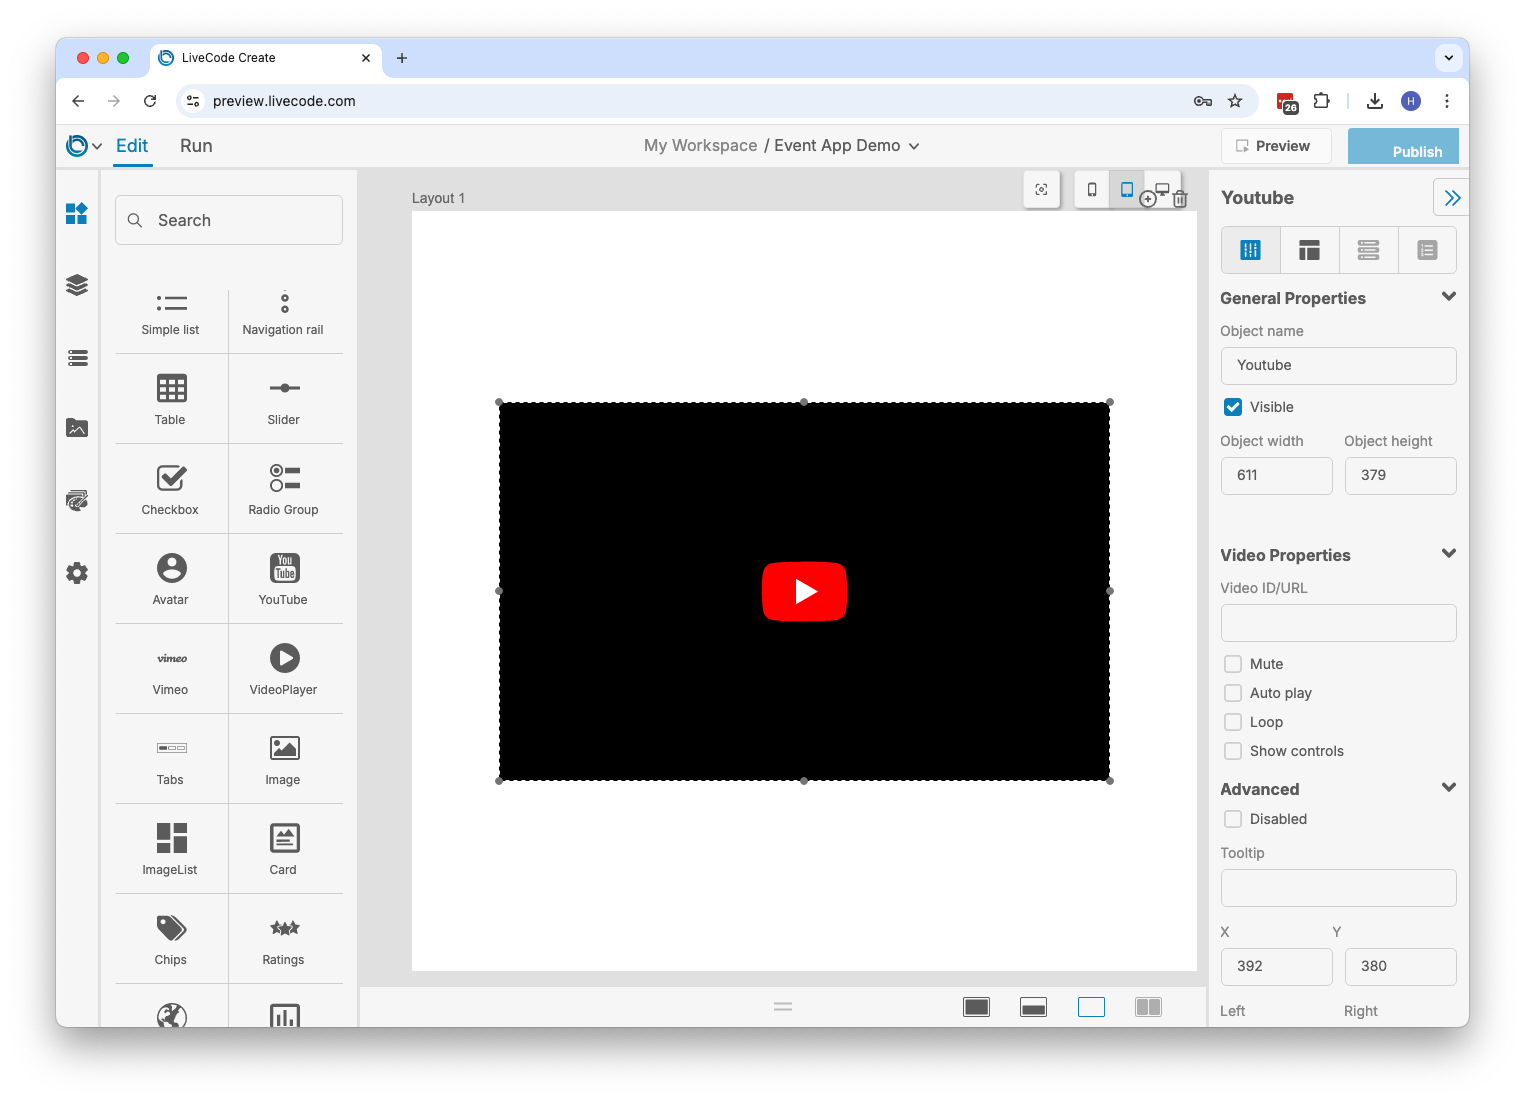1525x1101 pixels.
Task: Add the Vimeo widget from the palette
Action: [x=171, y=669]
